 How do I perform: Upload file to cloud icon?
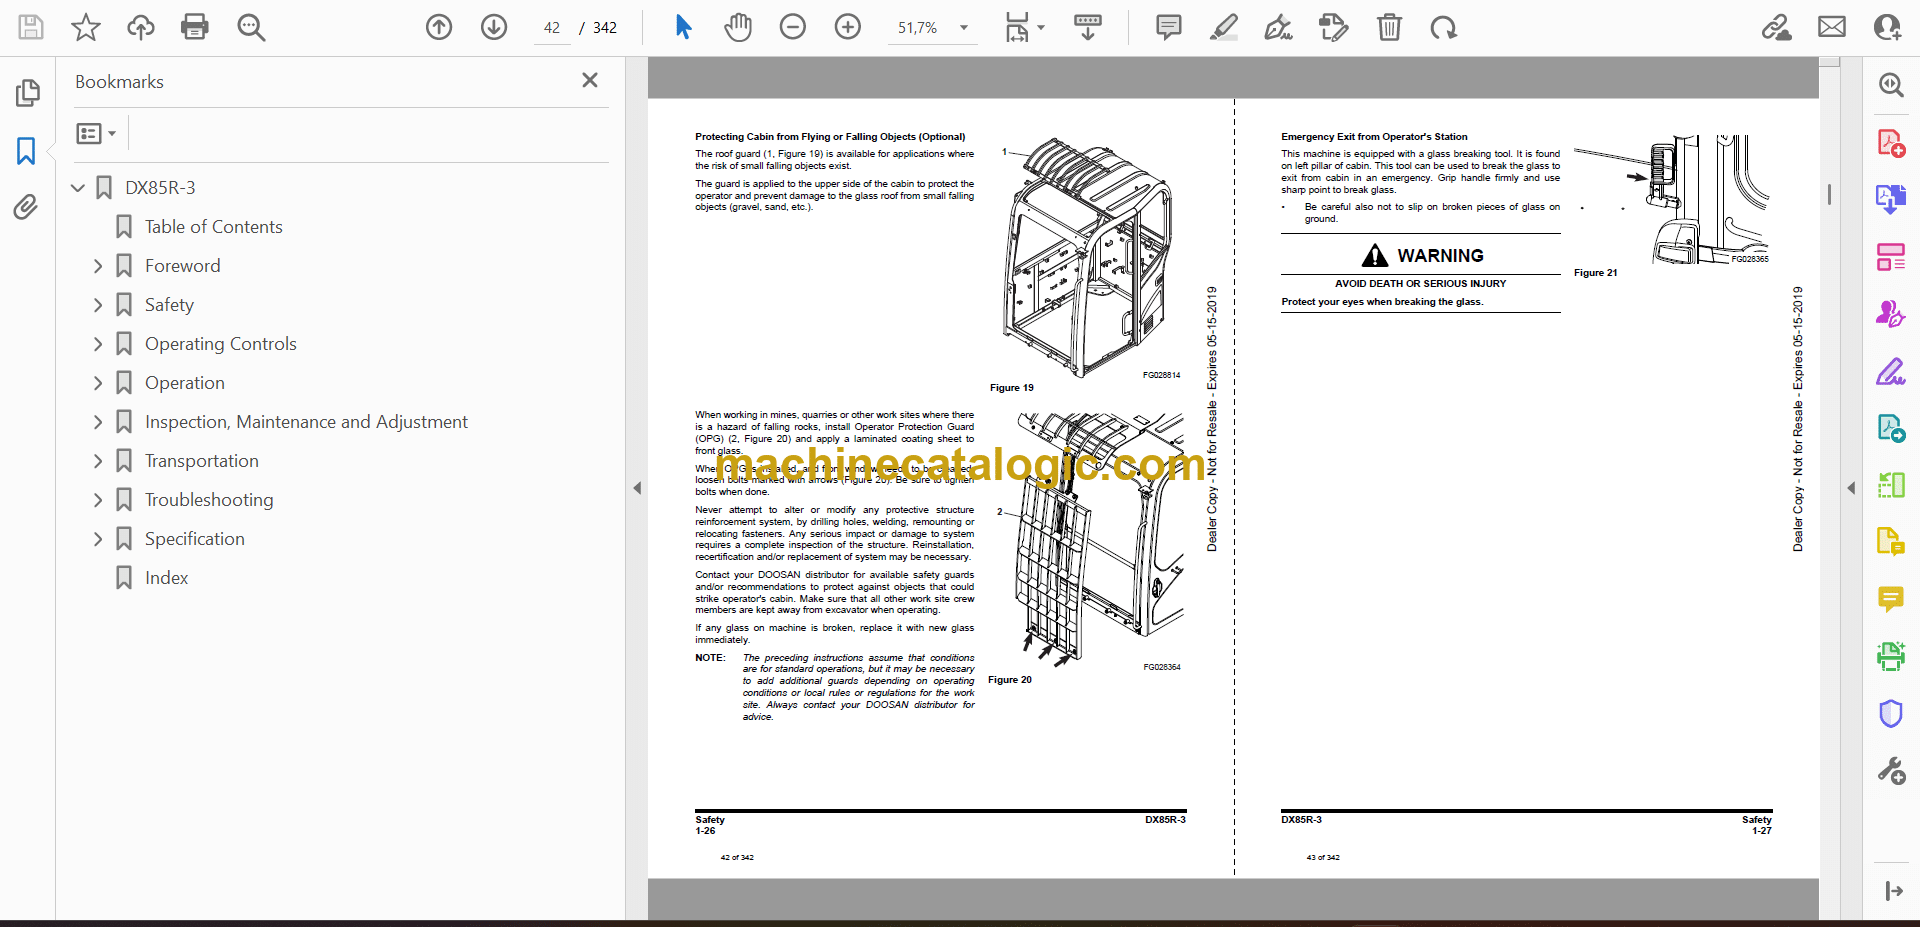pyautogui.click(x=141, y=27)
